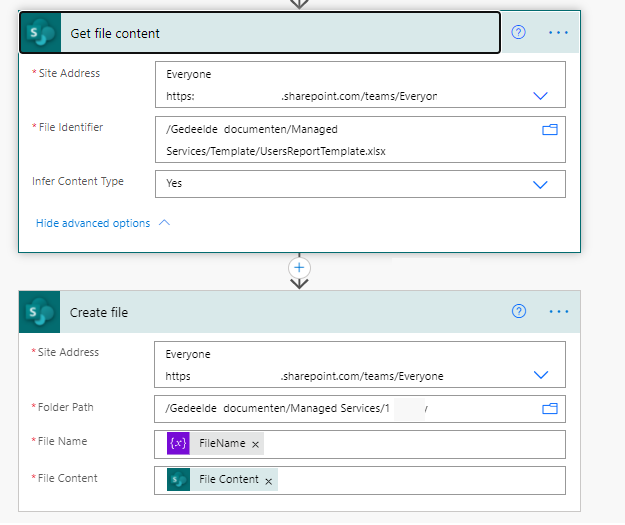Open ellipsis menu for Create file
Screen dimensions: 625x525
pyautogui.click(x=558, y=311)
